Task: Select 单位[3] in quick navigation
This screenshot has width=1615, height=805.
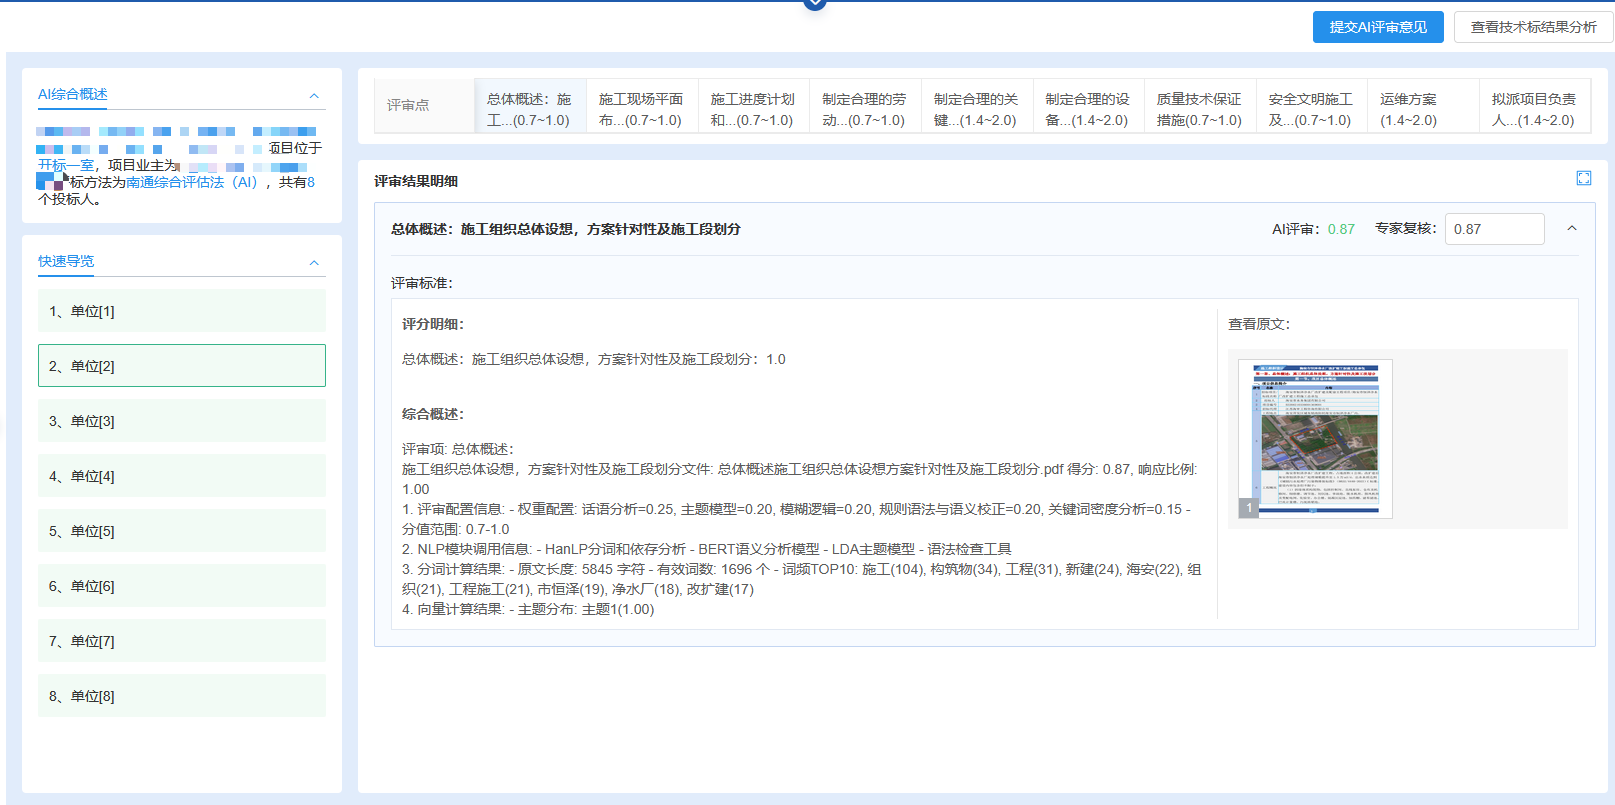Action: [181, 421]
